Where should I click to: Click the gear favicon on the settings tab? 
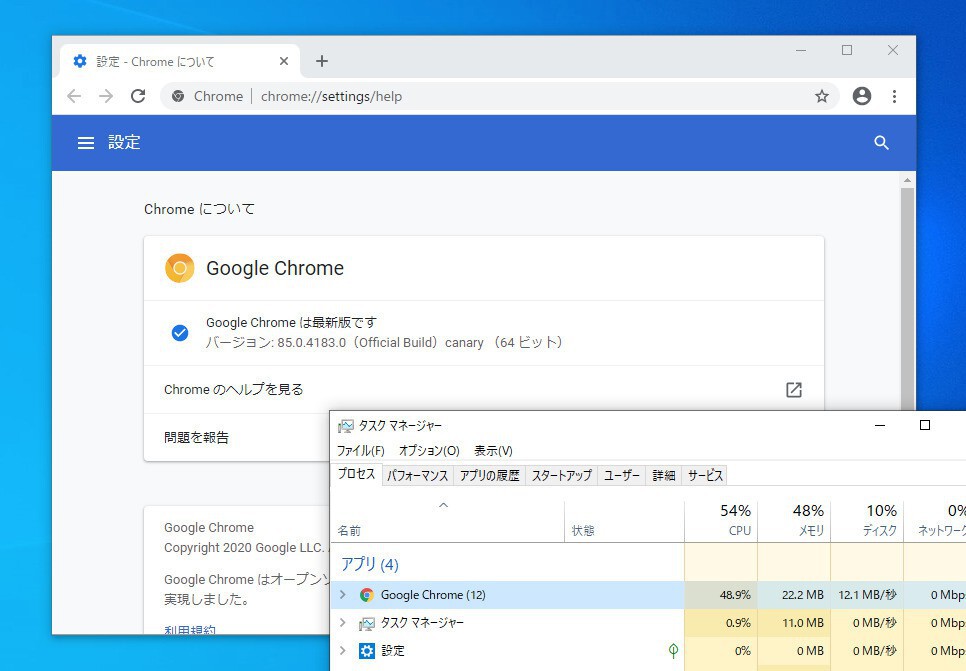80,61
